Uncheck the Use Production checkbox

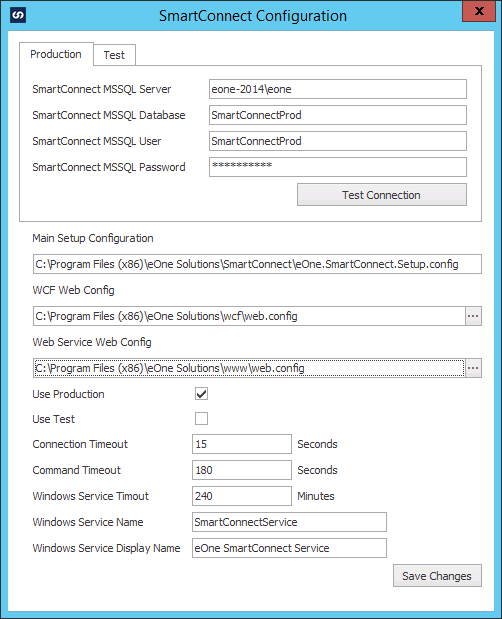click(201, 394)
